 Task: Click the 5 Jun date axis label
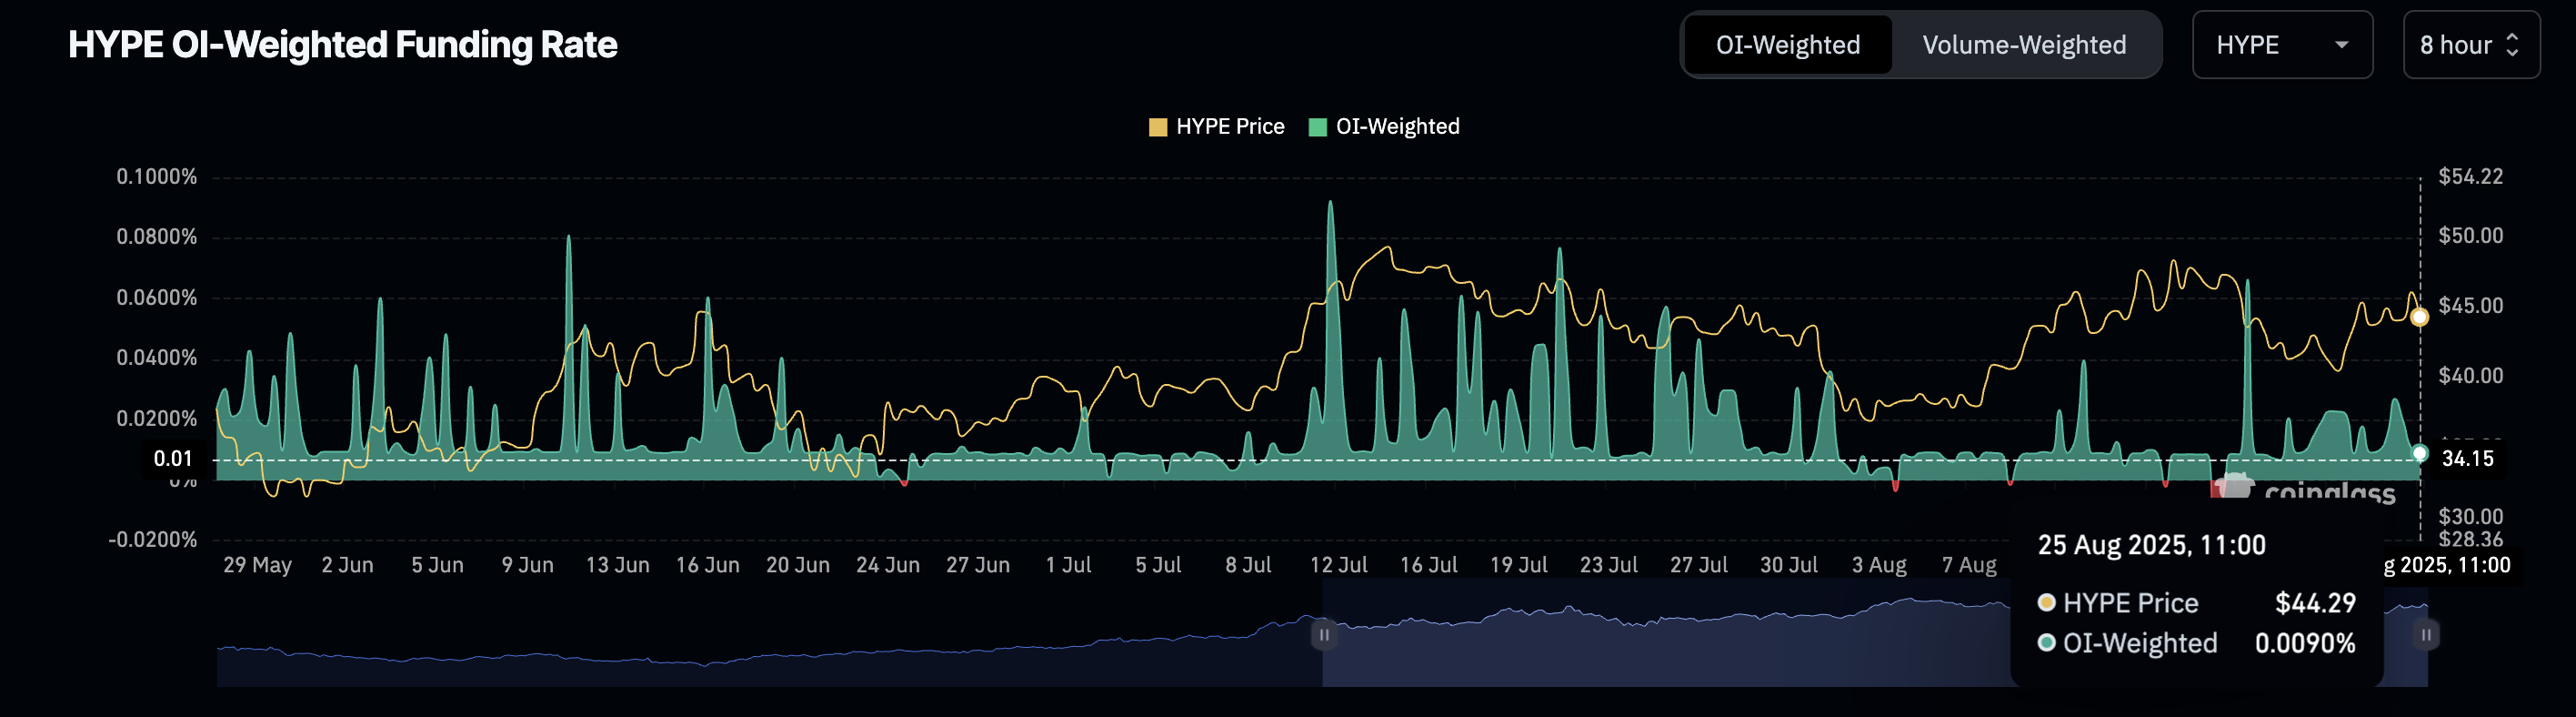click(437, 565)
